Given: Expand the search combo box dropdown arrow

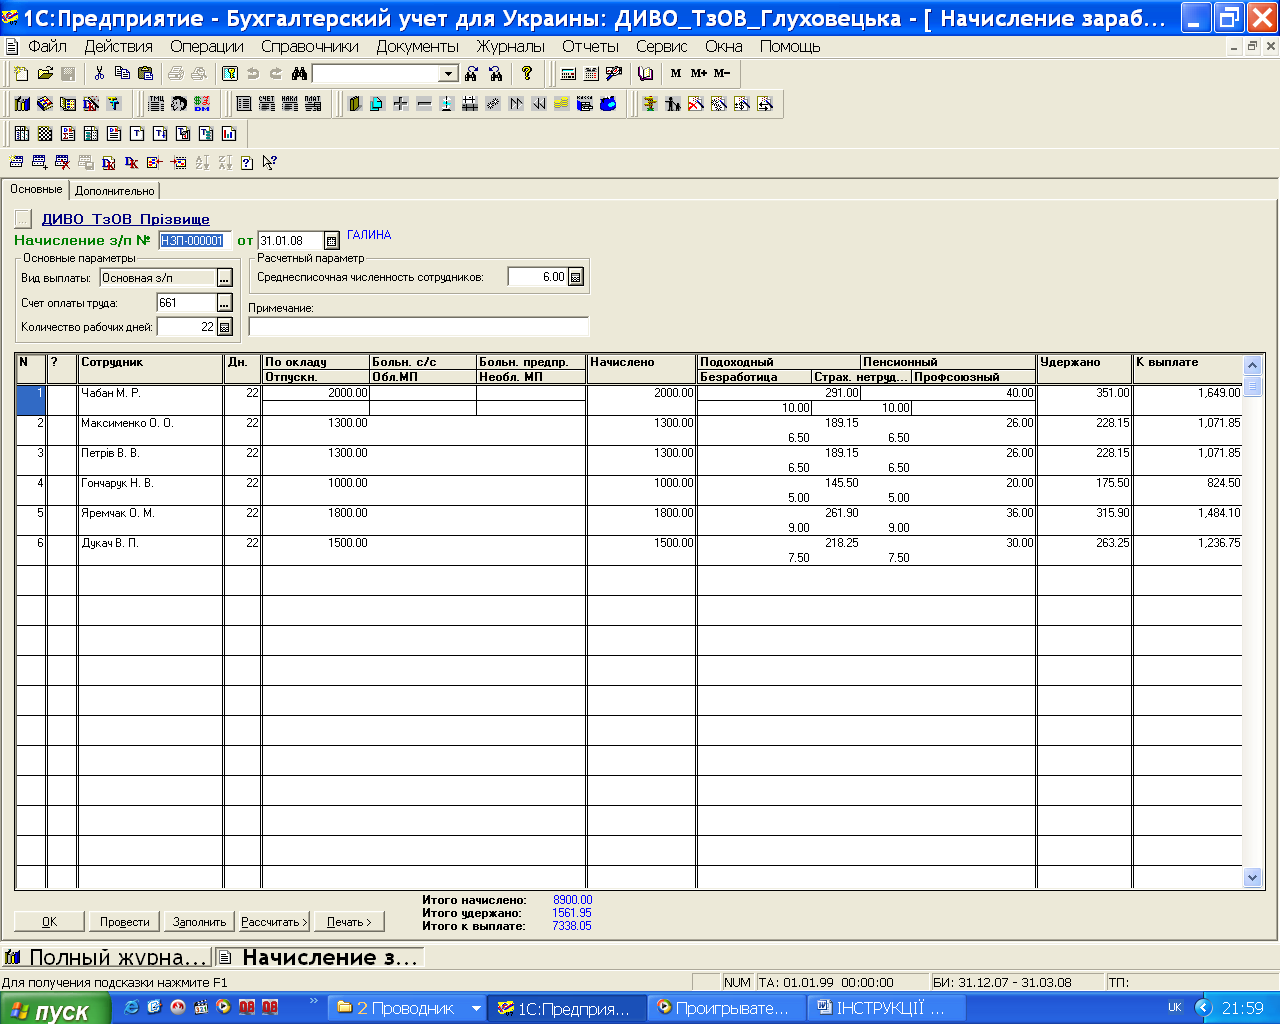Looking at the screenshot, I should pyautogui.click(x=448, y=74).
